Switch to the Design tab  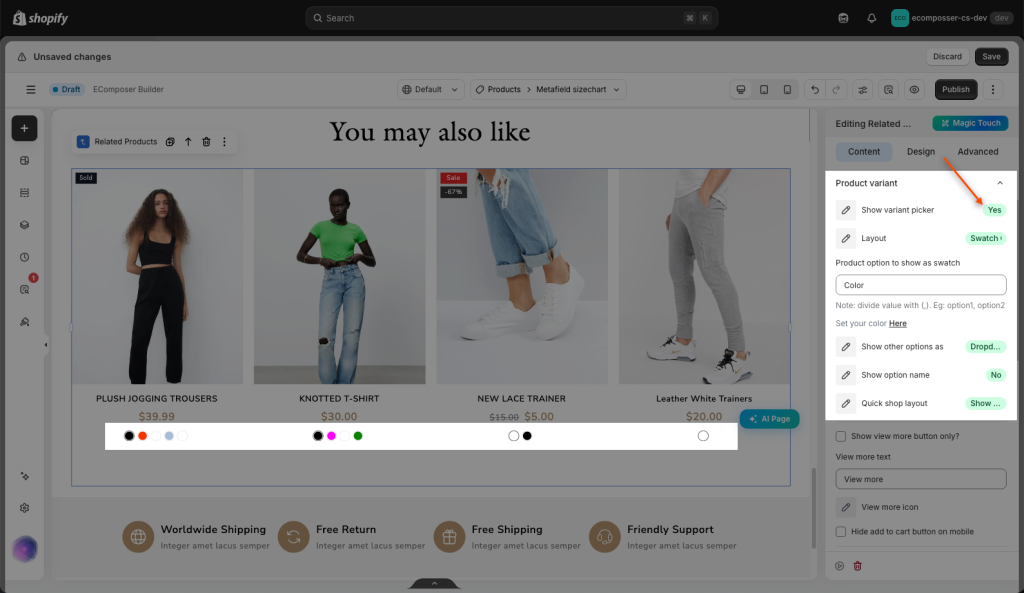tap(920, 152)
